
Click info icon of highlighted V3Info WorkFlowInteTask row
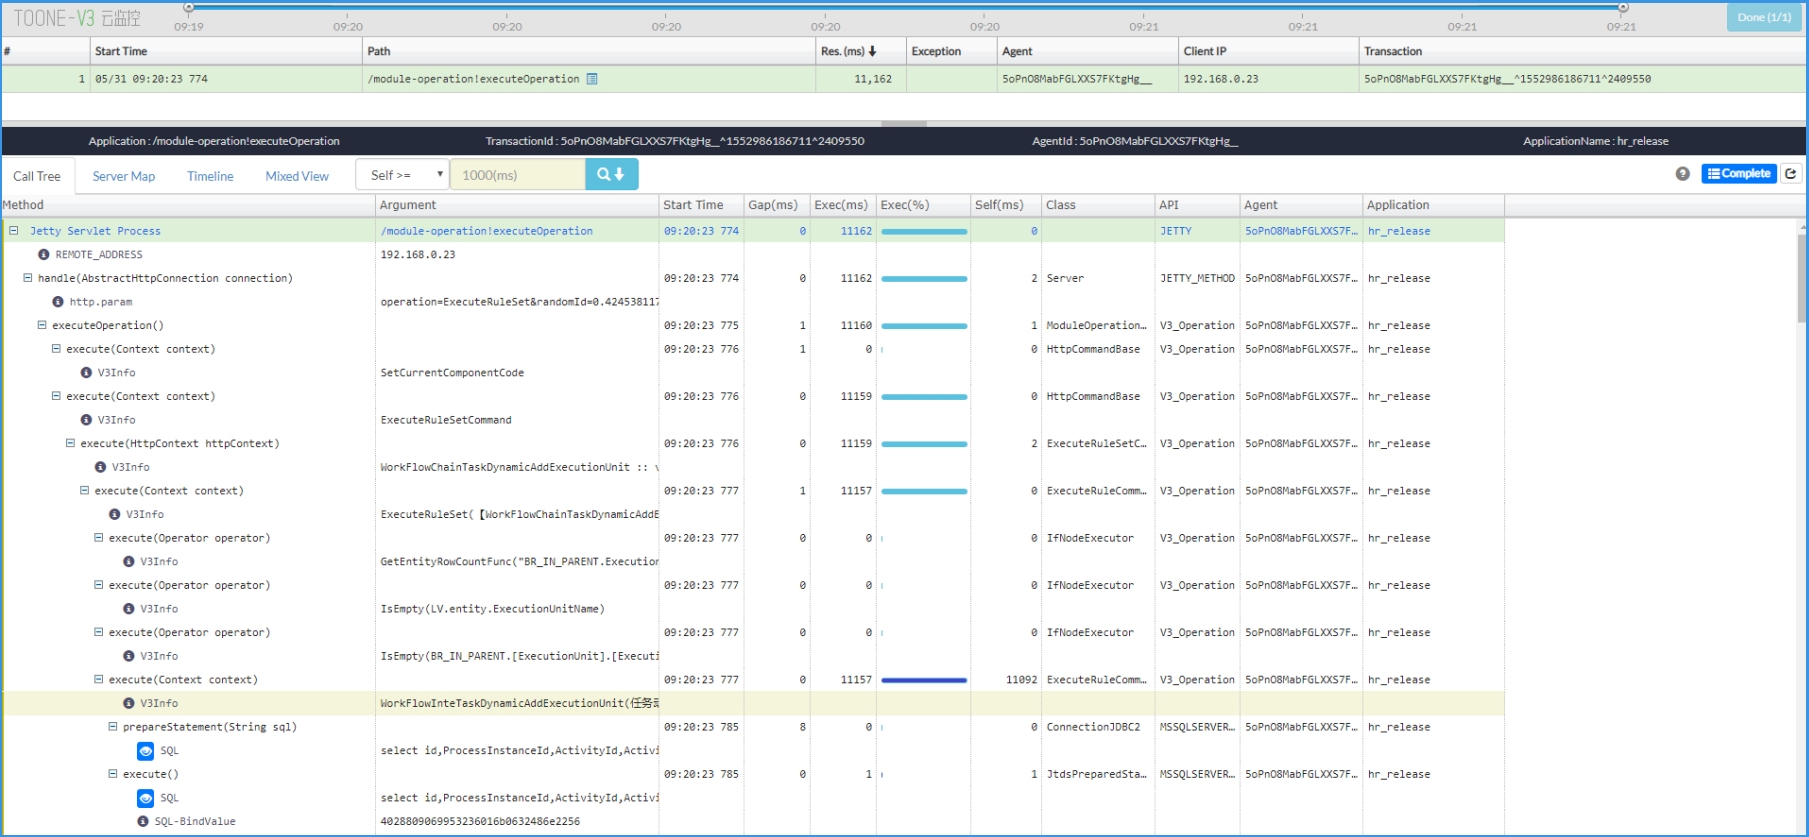pos(128,704)
